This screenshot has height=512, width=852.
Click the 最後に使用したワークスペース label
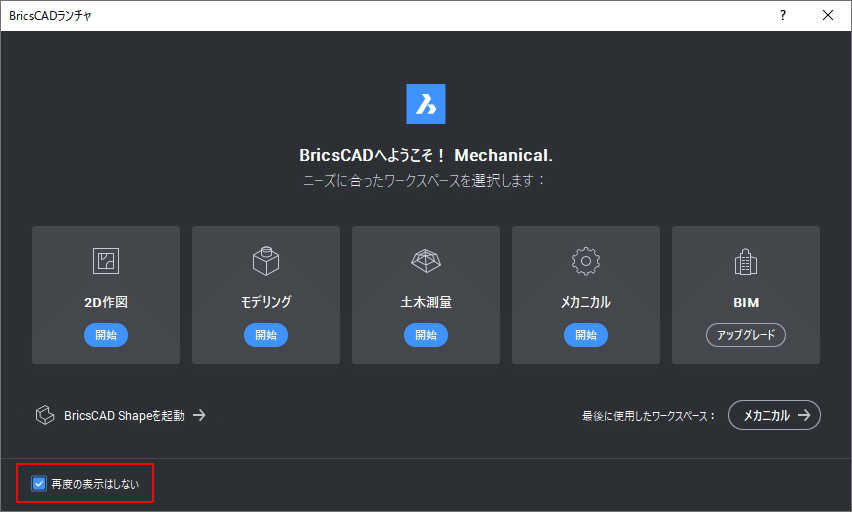649,416
